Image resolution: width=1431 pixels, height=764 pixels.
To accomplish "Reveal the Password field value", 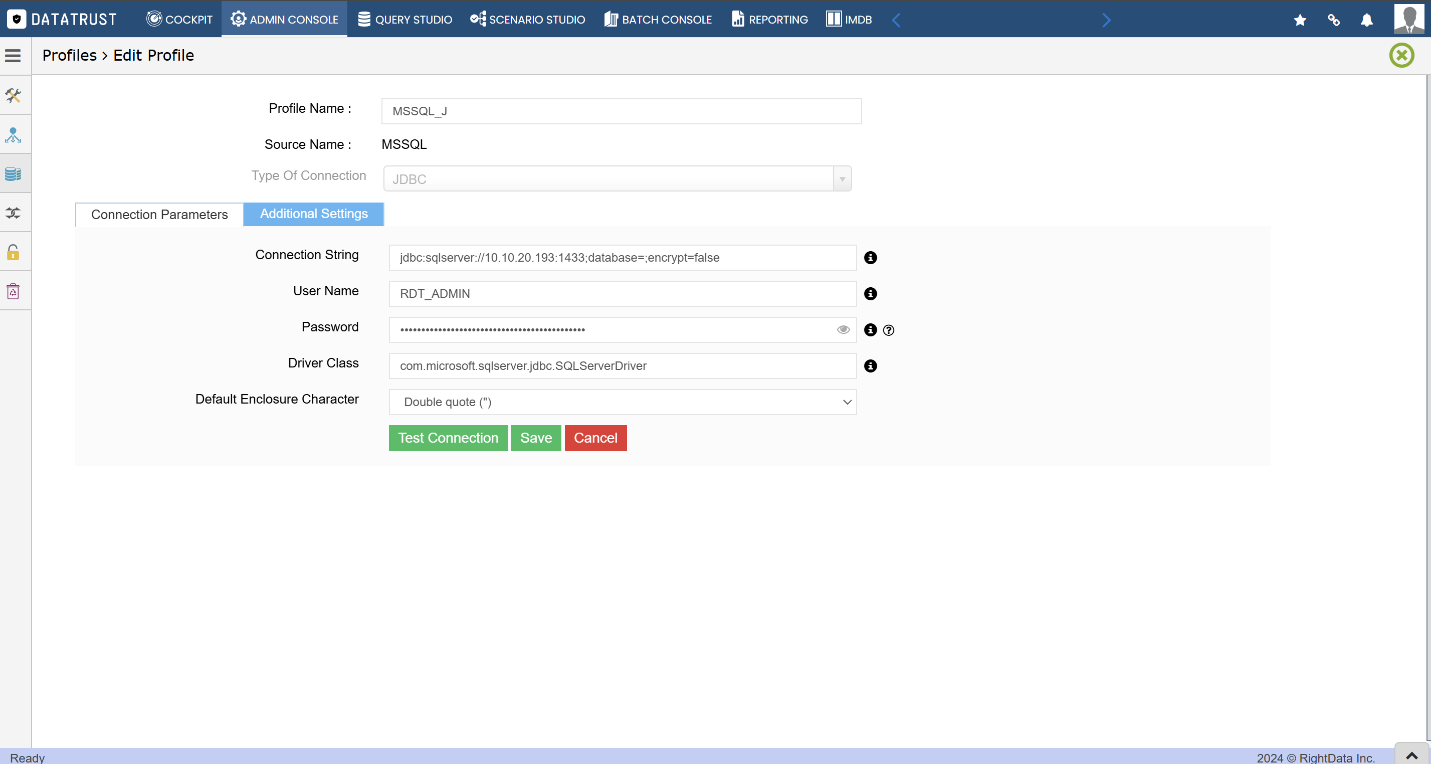I will [x=843, y=329].
